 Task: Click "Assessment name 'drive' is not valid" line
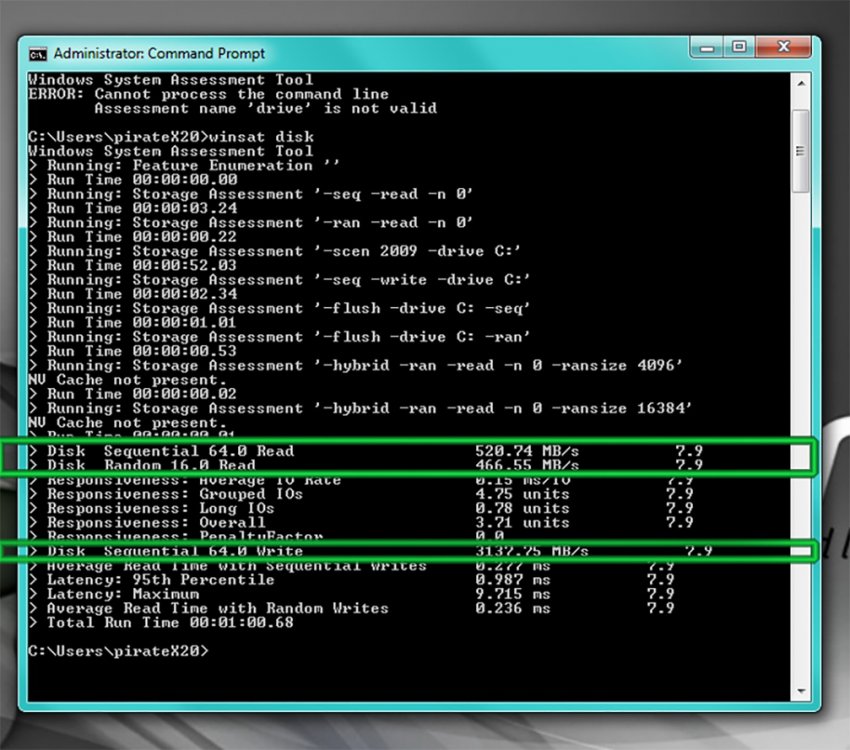tap(266, 108)
